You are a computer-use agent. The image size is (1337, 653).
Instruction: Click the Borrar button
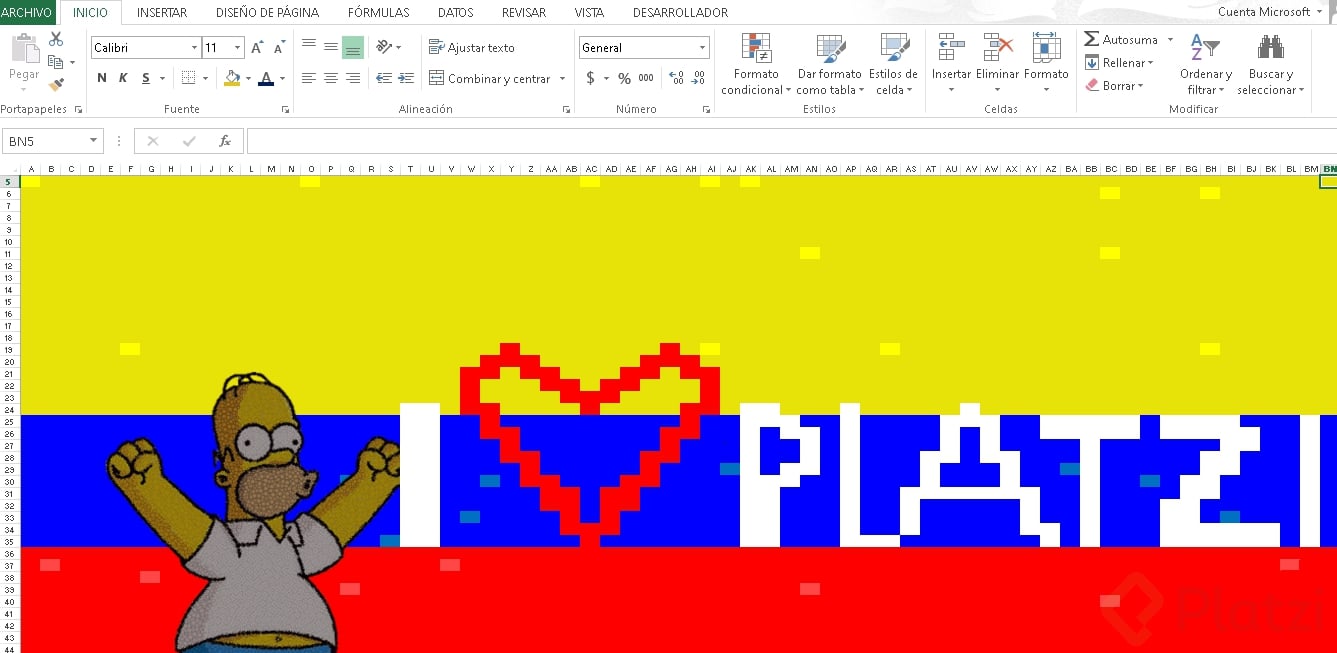(x=1112, y=86)
